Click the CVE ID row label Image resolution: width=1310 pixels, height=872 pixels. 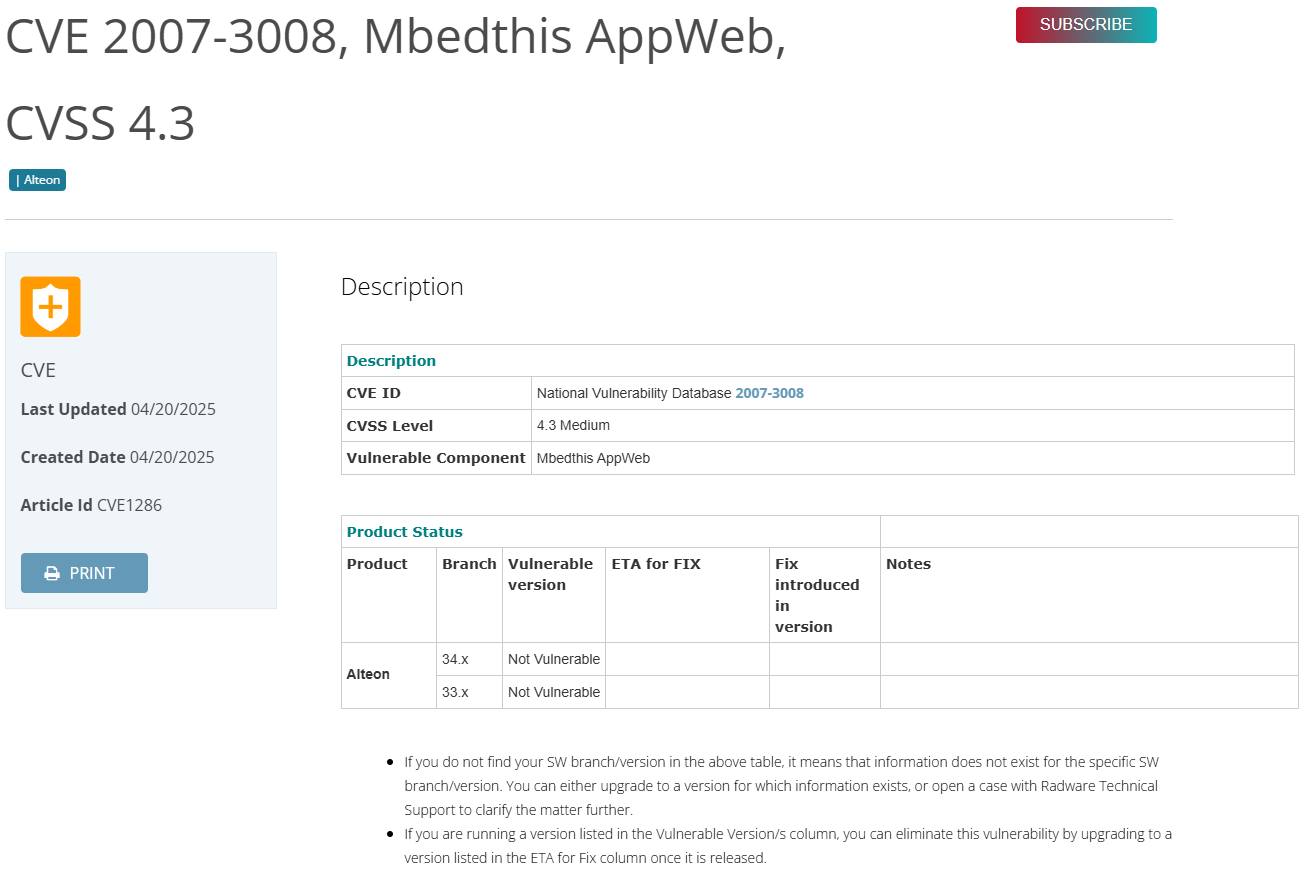click(x=374, y=393)
